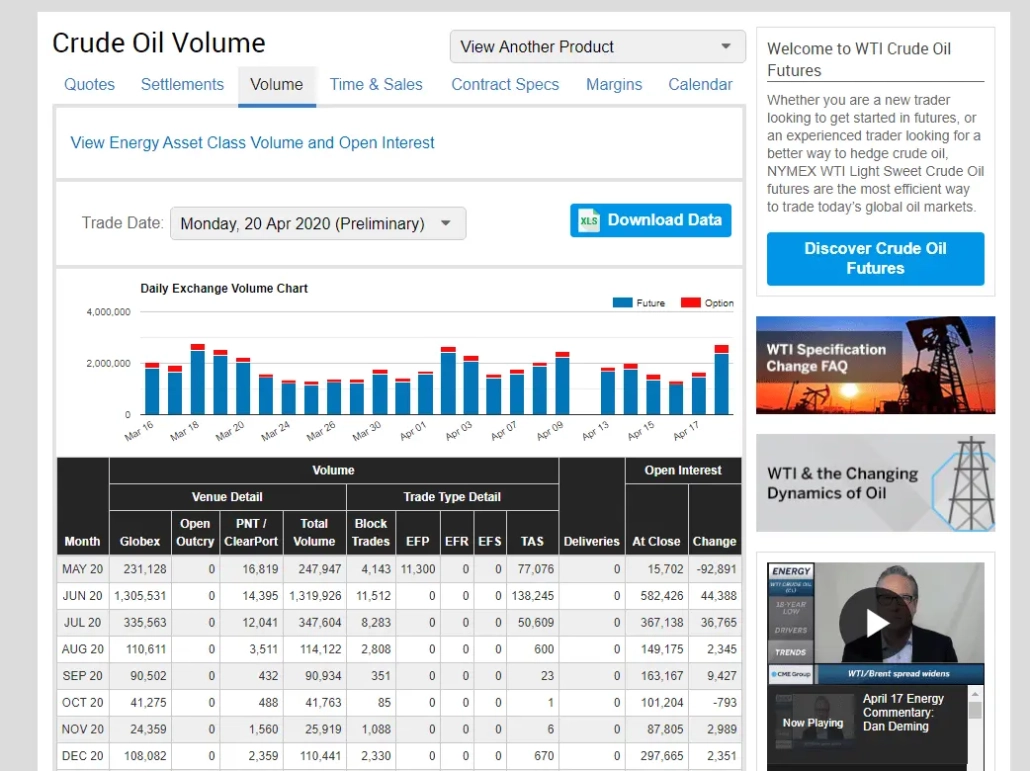Switch to the Calendar tab

700,85
